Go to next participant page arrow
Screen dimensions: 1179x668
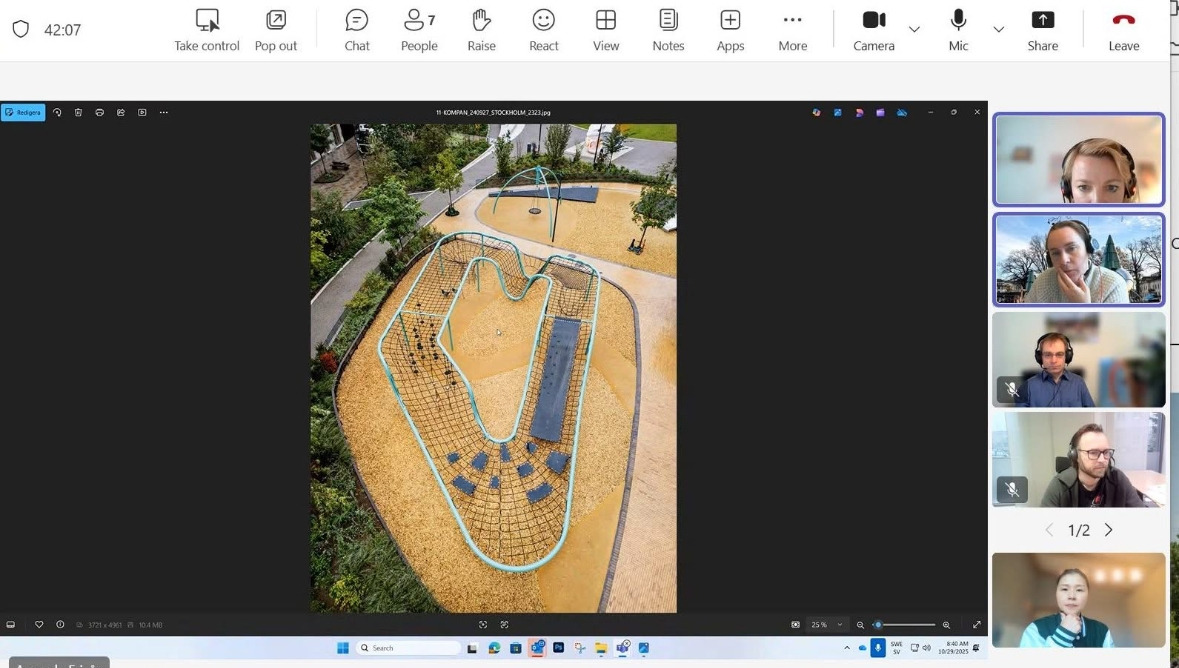[1108, 530]
